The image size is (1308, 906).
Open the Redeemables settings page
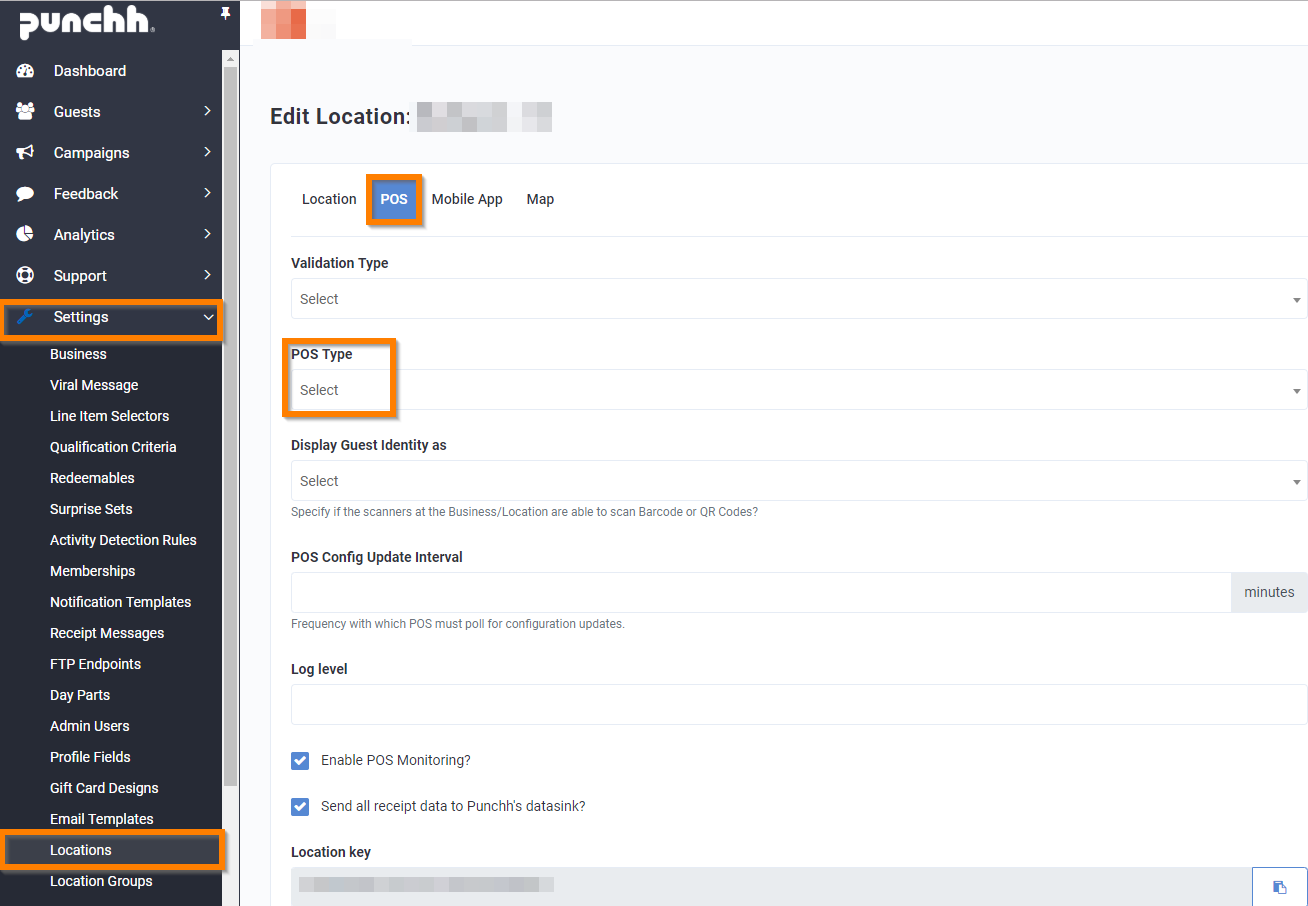point(92,478)
